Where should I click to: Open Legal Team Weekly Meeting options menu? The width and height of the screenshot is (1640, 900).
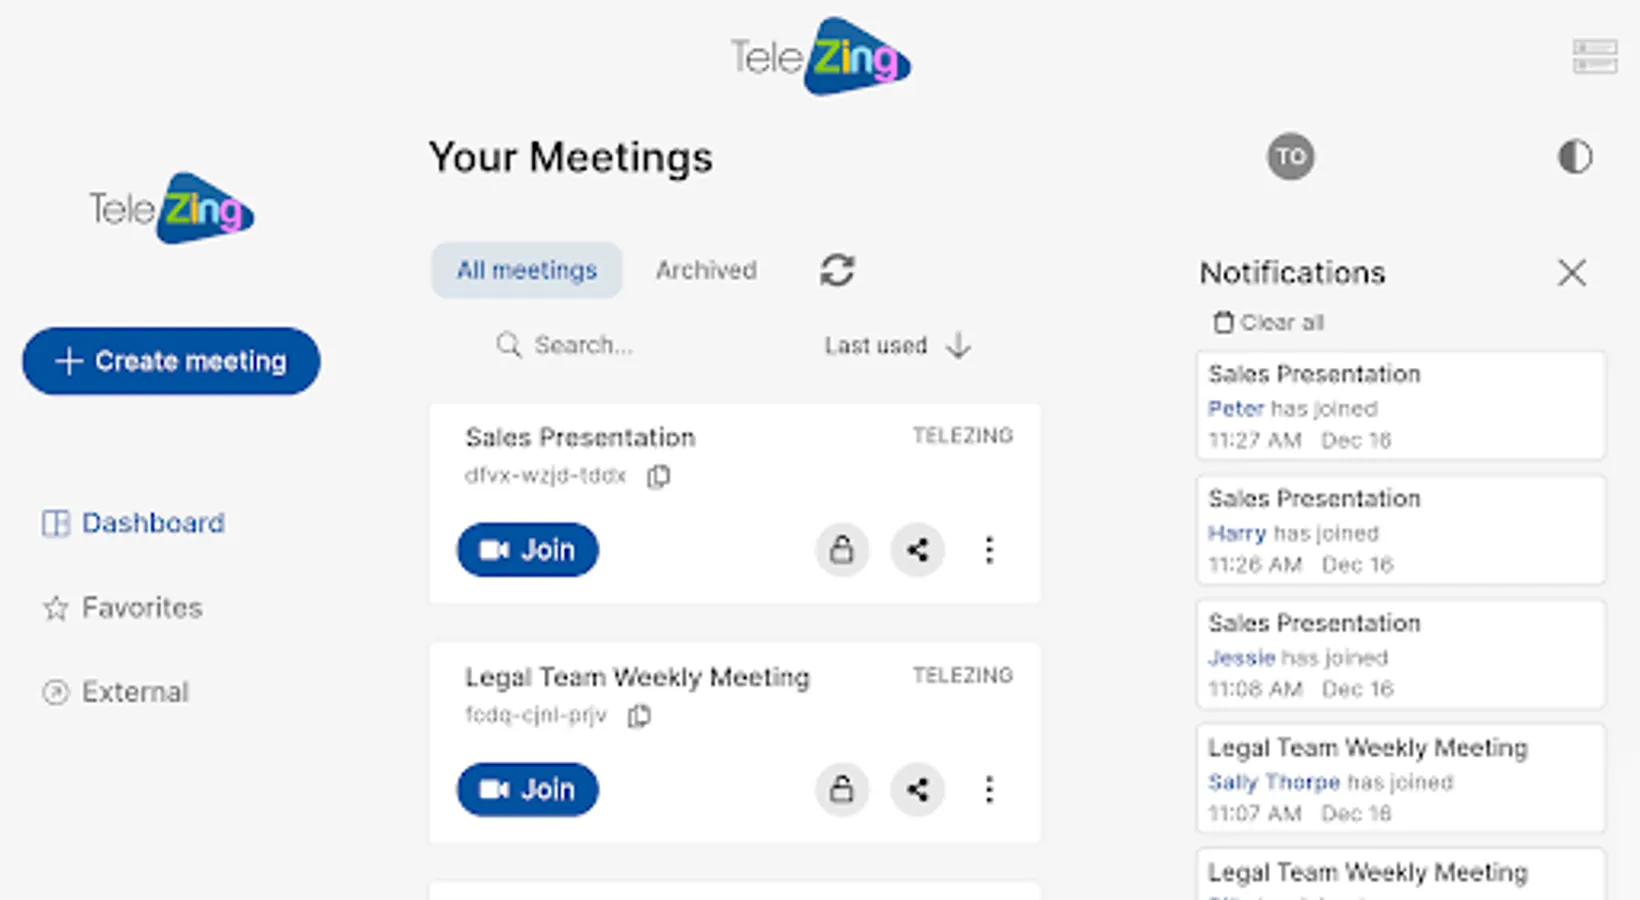tap(989, 790)
